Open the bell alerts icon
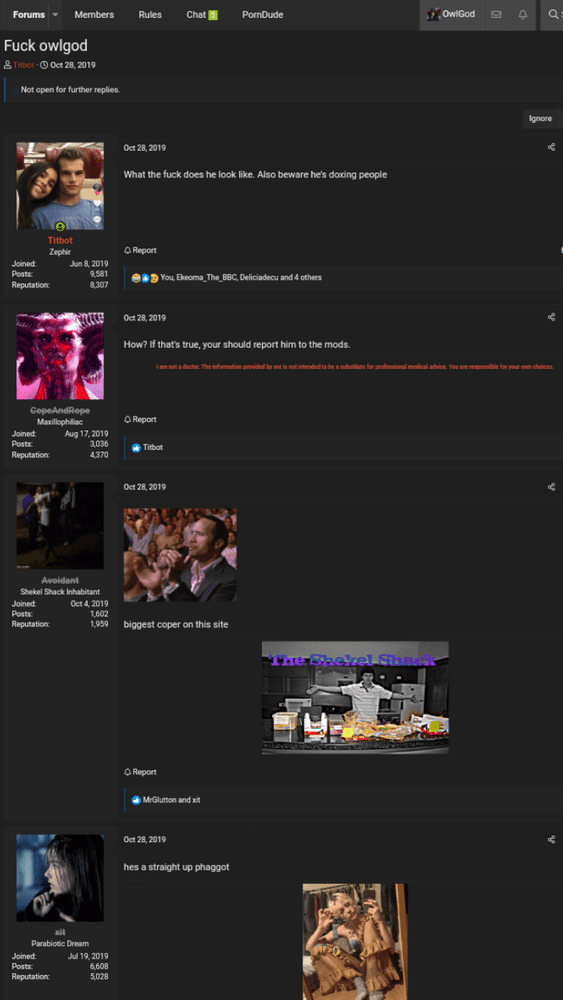The image size is (563, 1000). [x=523, y=15]
